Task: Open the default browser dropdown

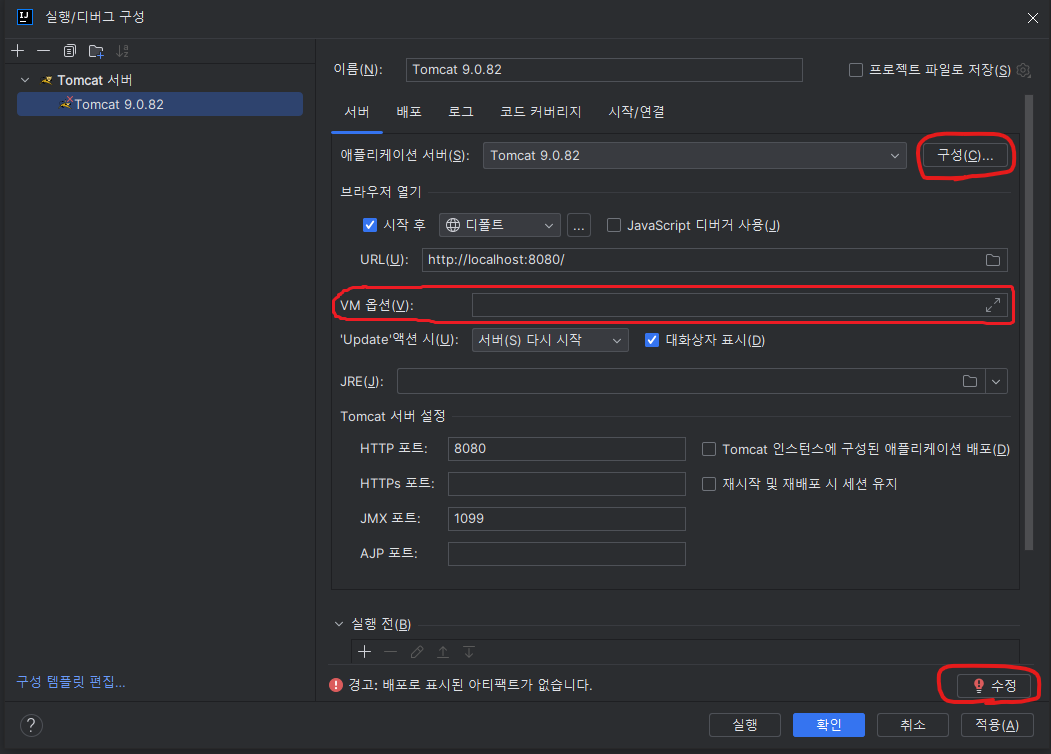Action: [x=499, y=225]
